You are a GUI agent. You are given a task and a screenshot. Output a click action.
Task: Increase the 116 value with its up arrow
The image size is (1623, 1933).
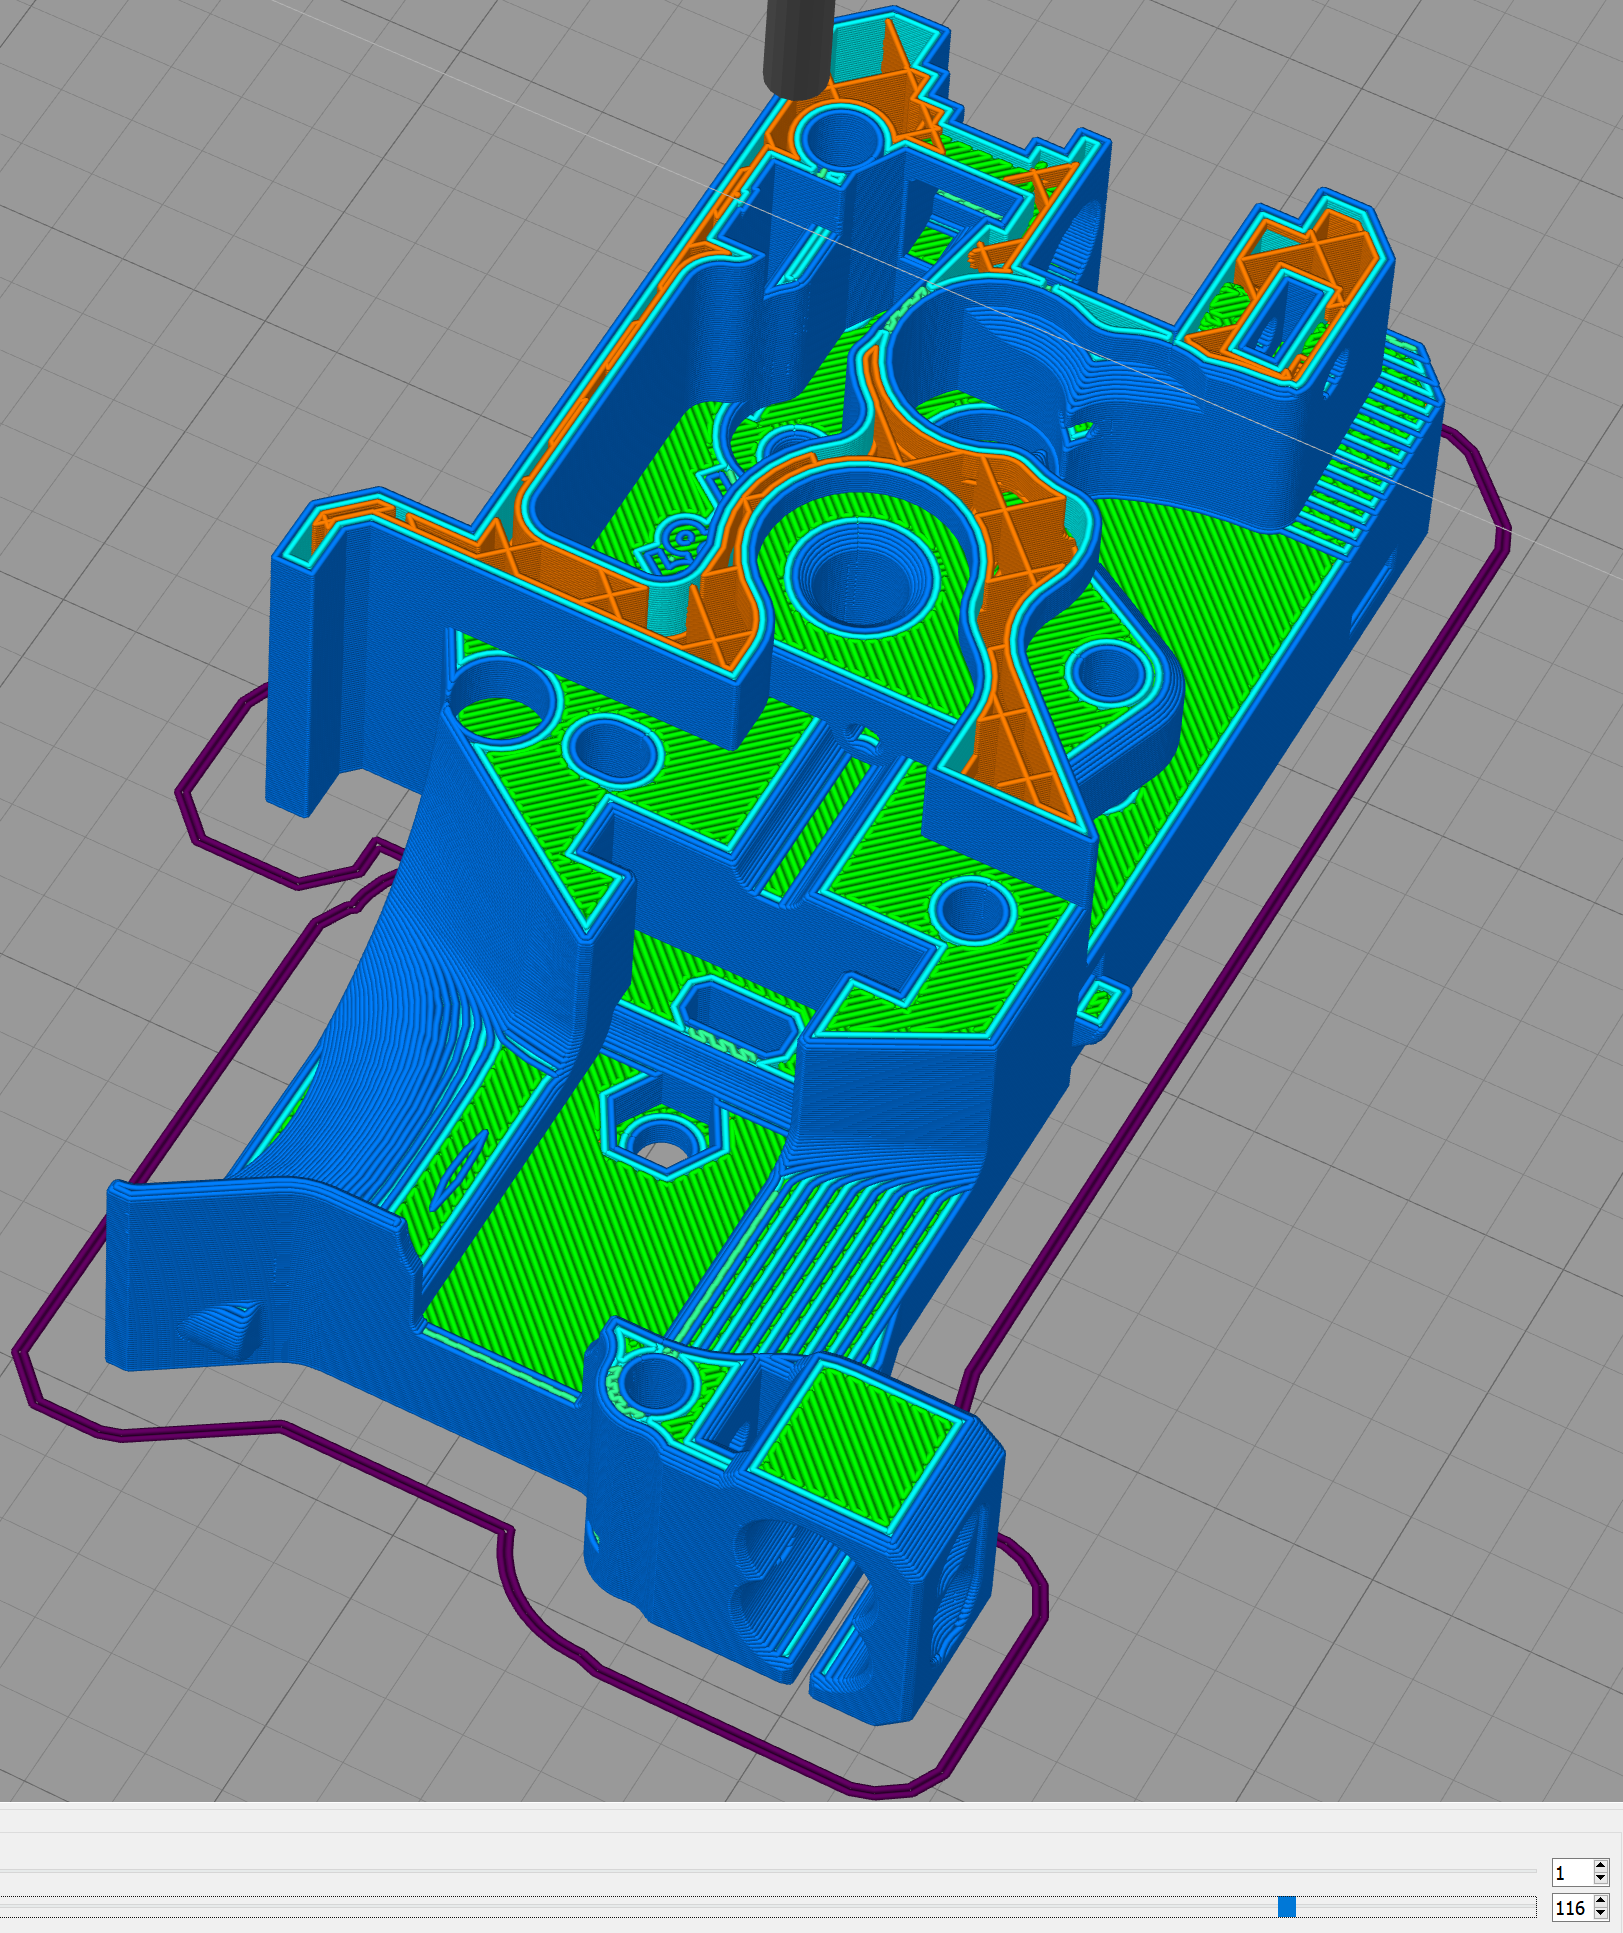[1600, 1902]
